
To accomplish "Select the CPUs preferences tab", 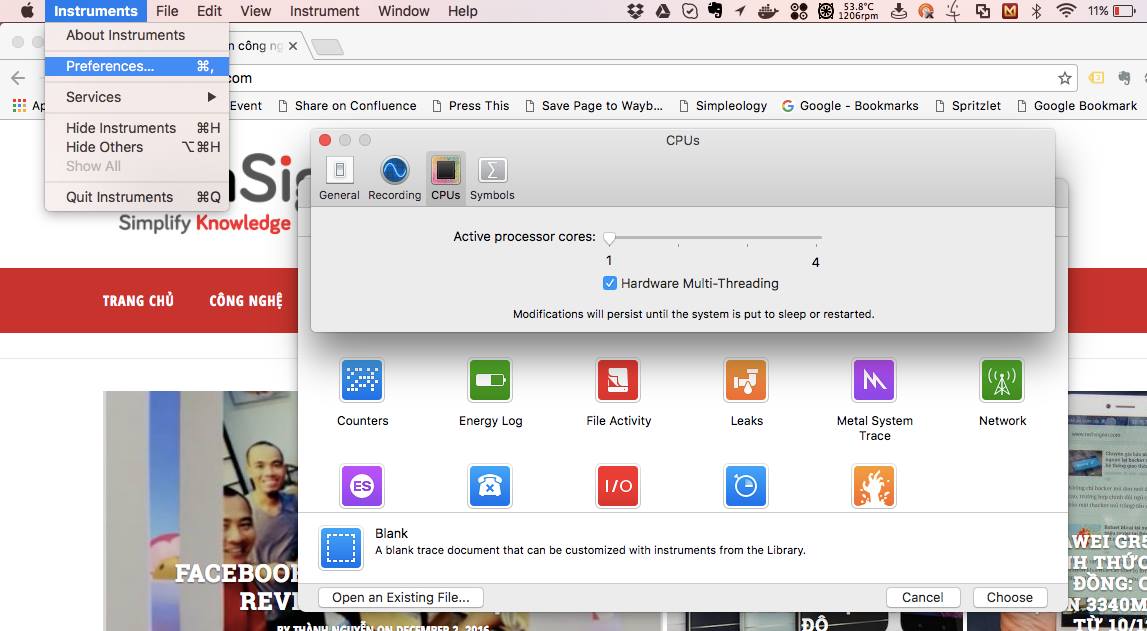I will click(x=445, y=178).
